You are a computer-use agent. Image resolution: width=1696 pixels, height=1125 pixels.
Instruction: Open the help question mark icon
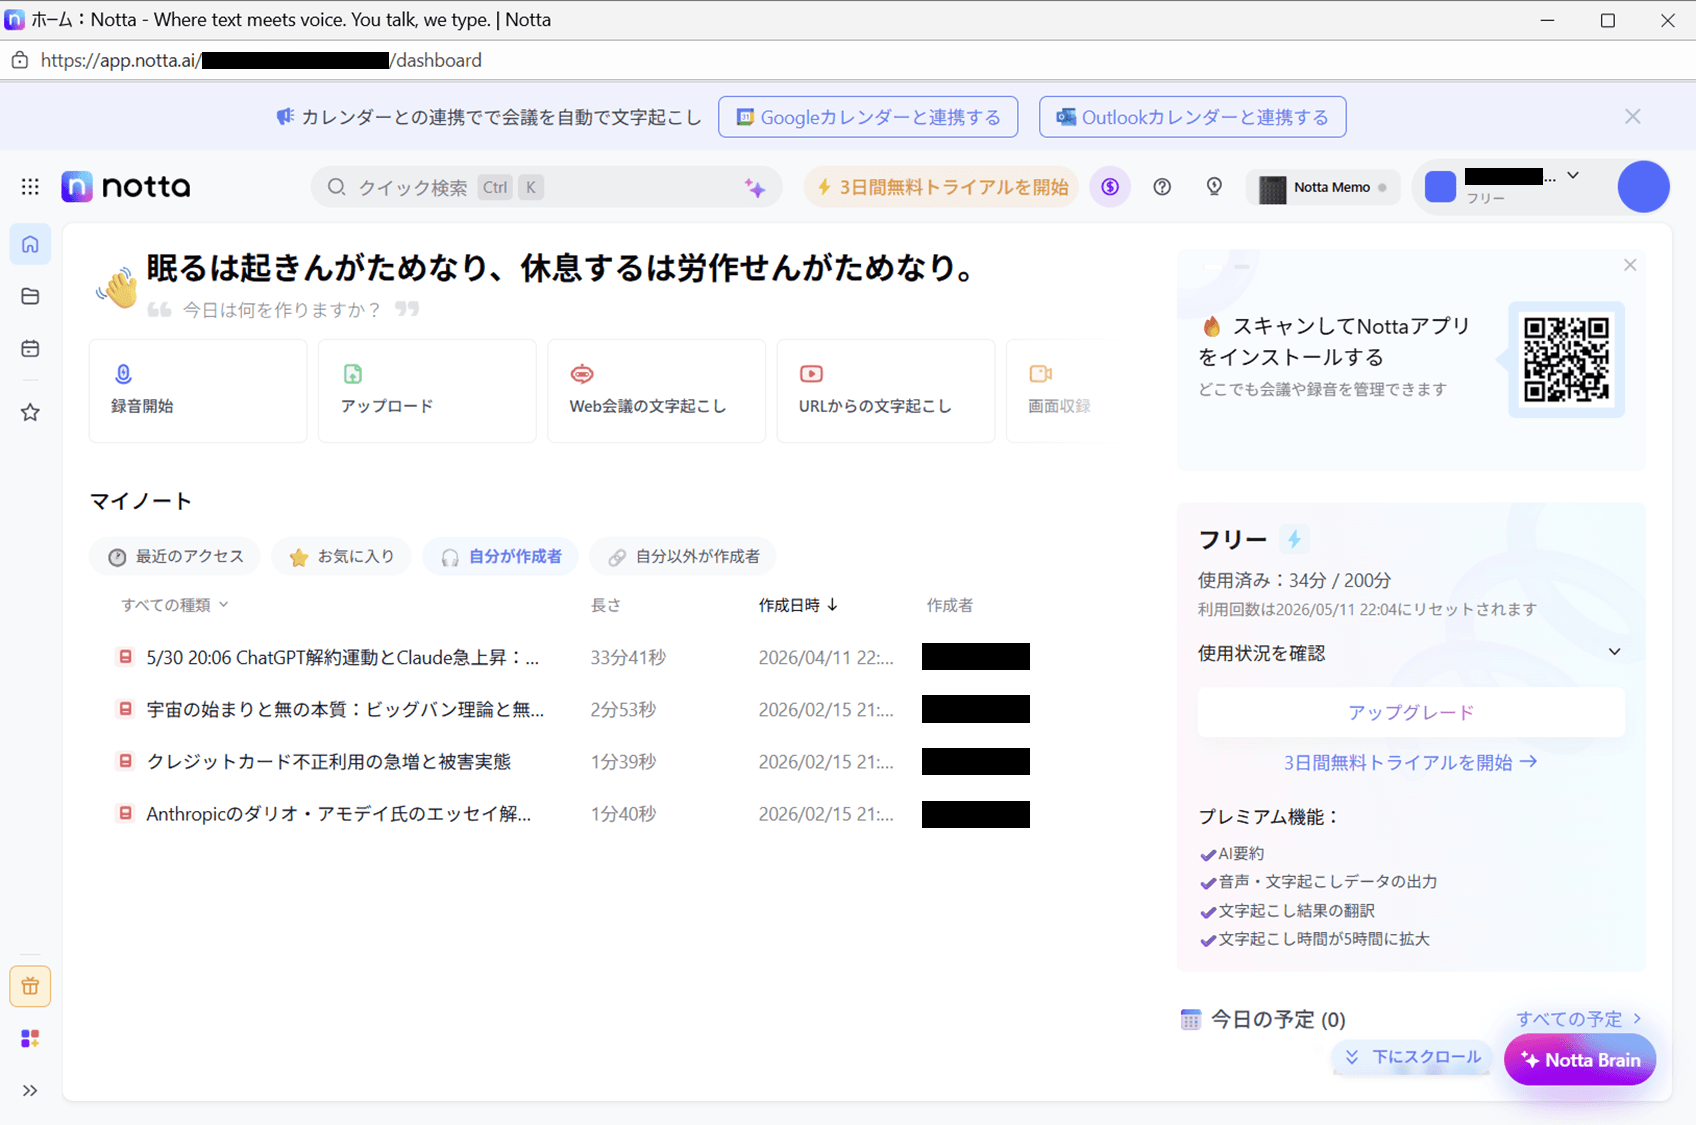pyautogui.click(x=1162, y=187)
